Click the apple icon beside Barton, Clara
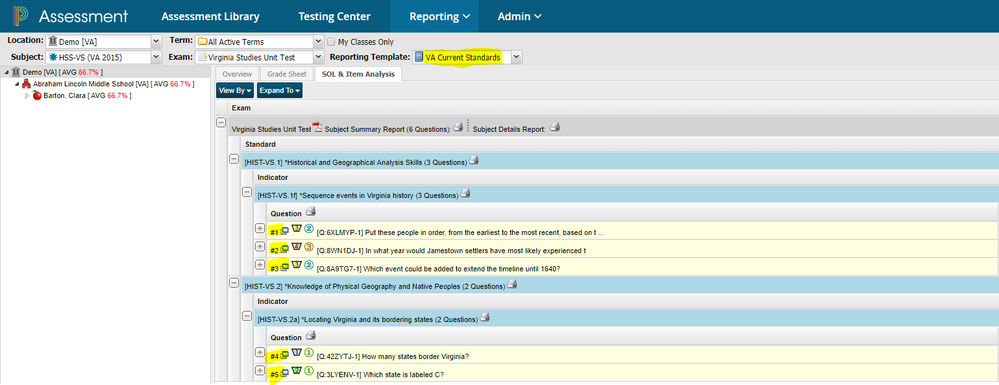Viewport: 999px width, 385px height. [x=37, y=95]
